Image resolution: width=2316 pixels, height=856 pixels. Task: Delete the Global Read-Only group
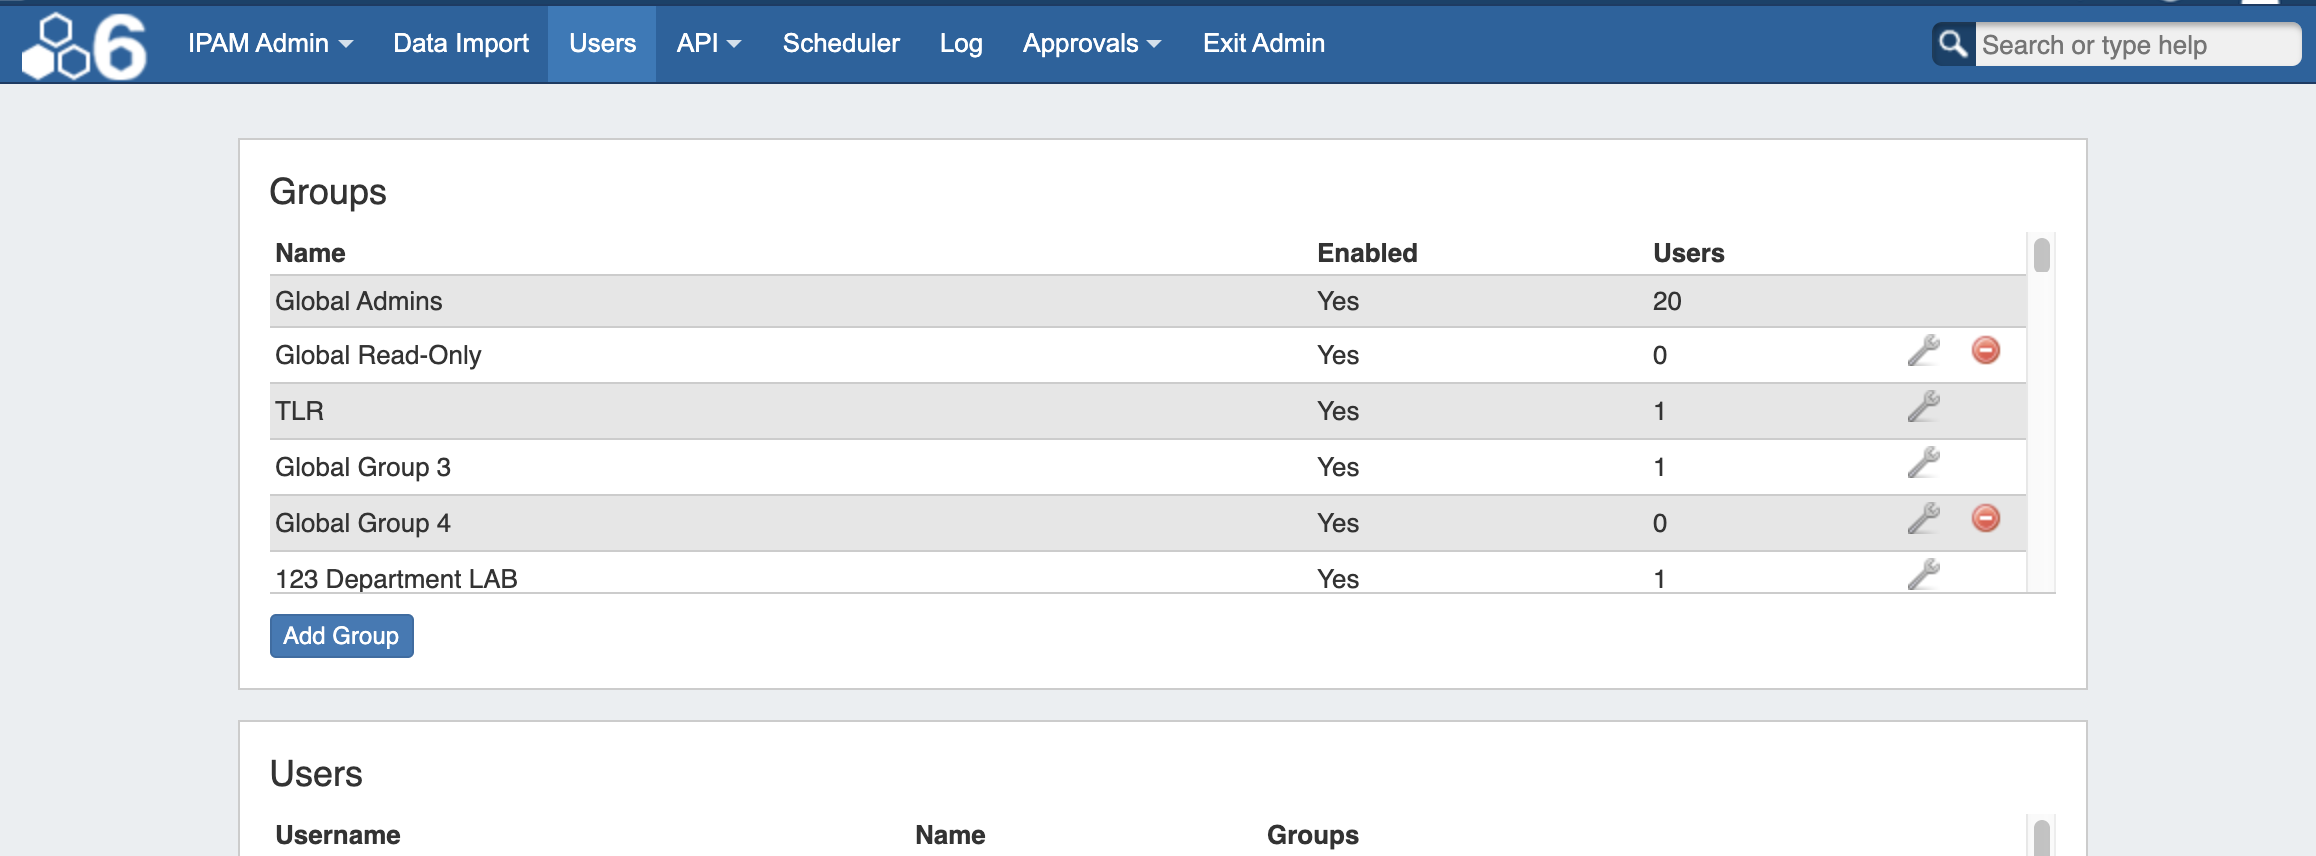1985,350
